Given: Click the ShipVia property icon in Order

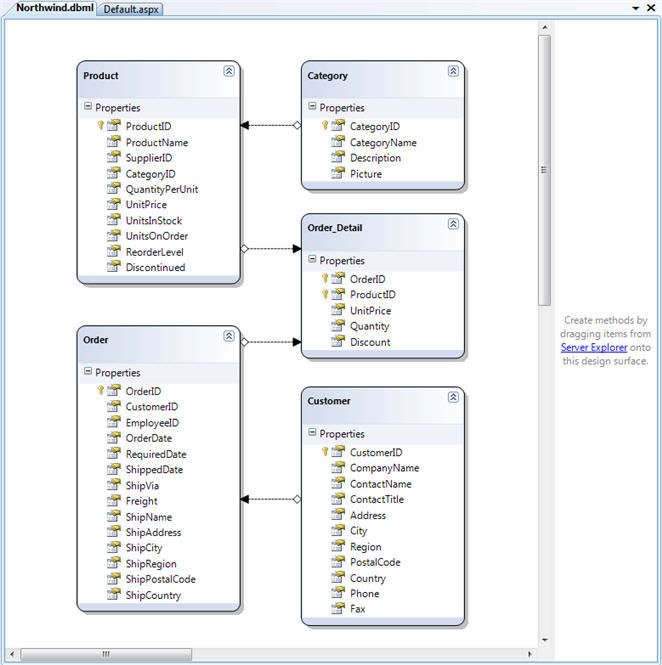Looking at the screenshot, I should [114, 484].
